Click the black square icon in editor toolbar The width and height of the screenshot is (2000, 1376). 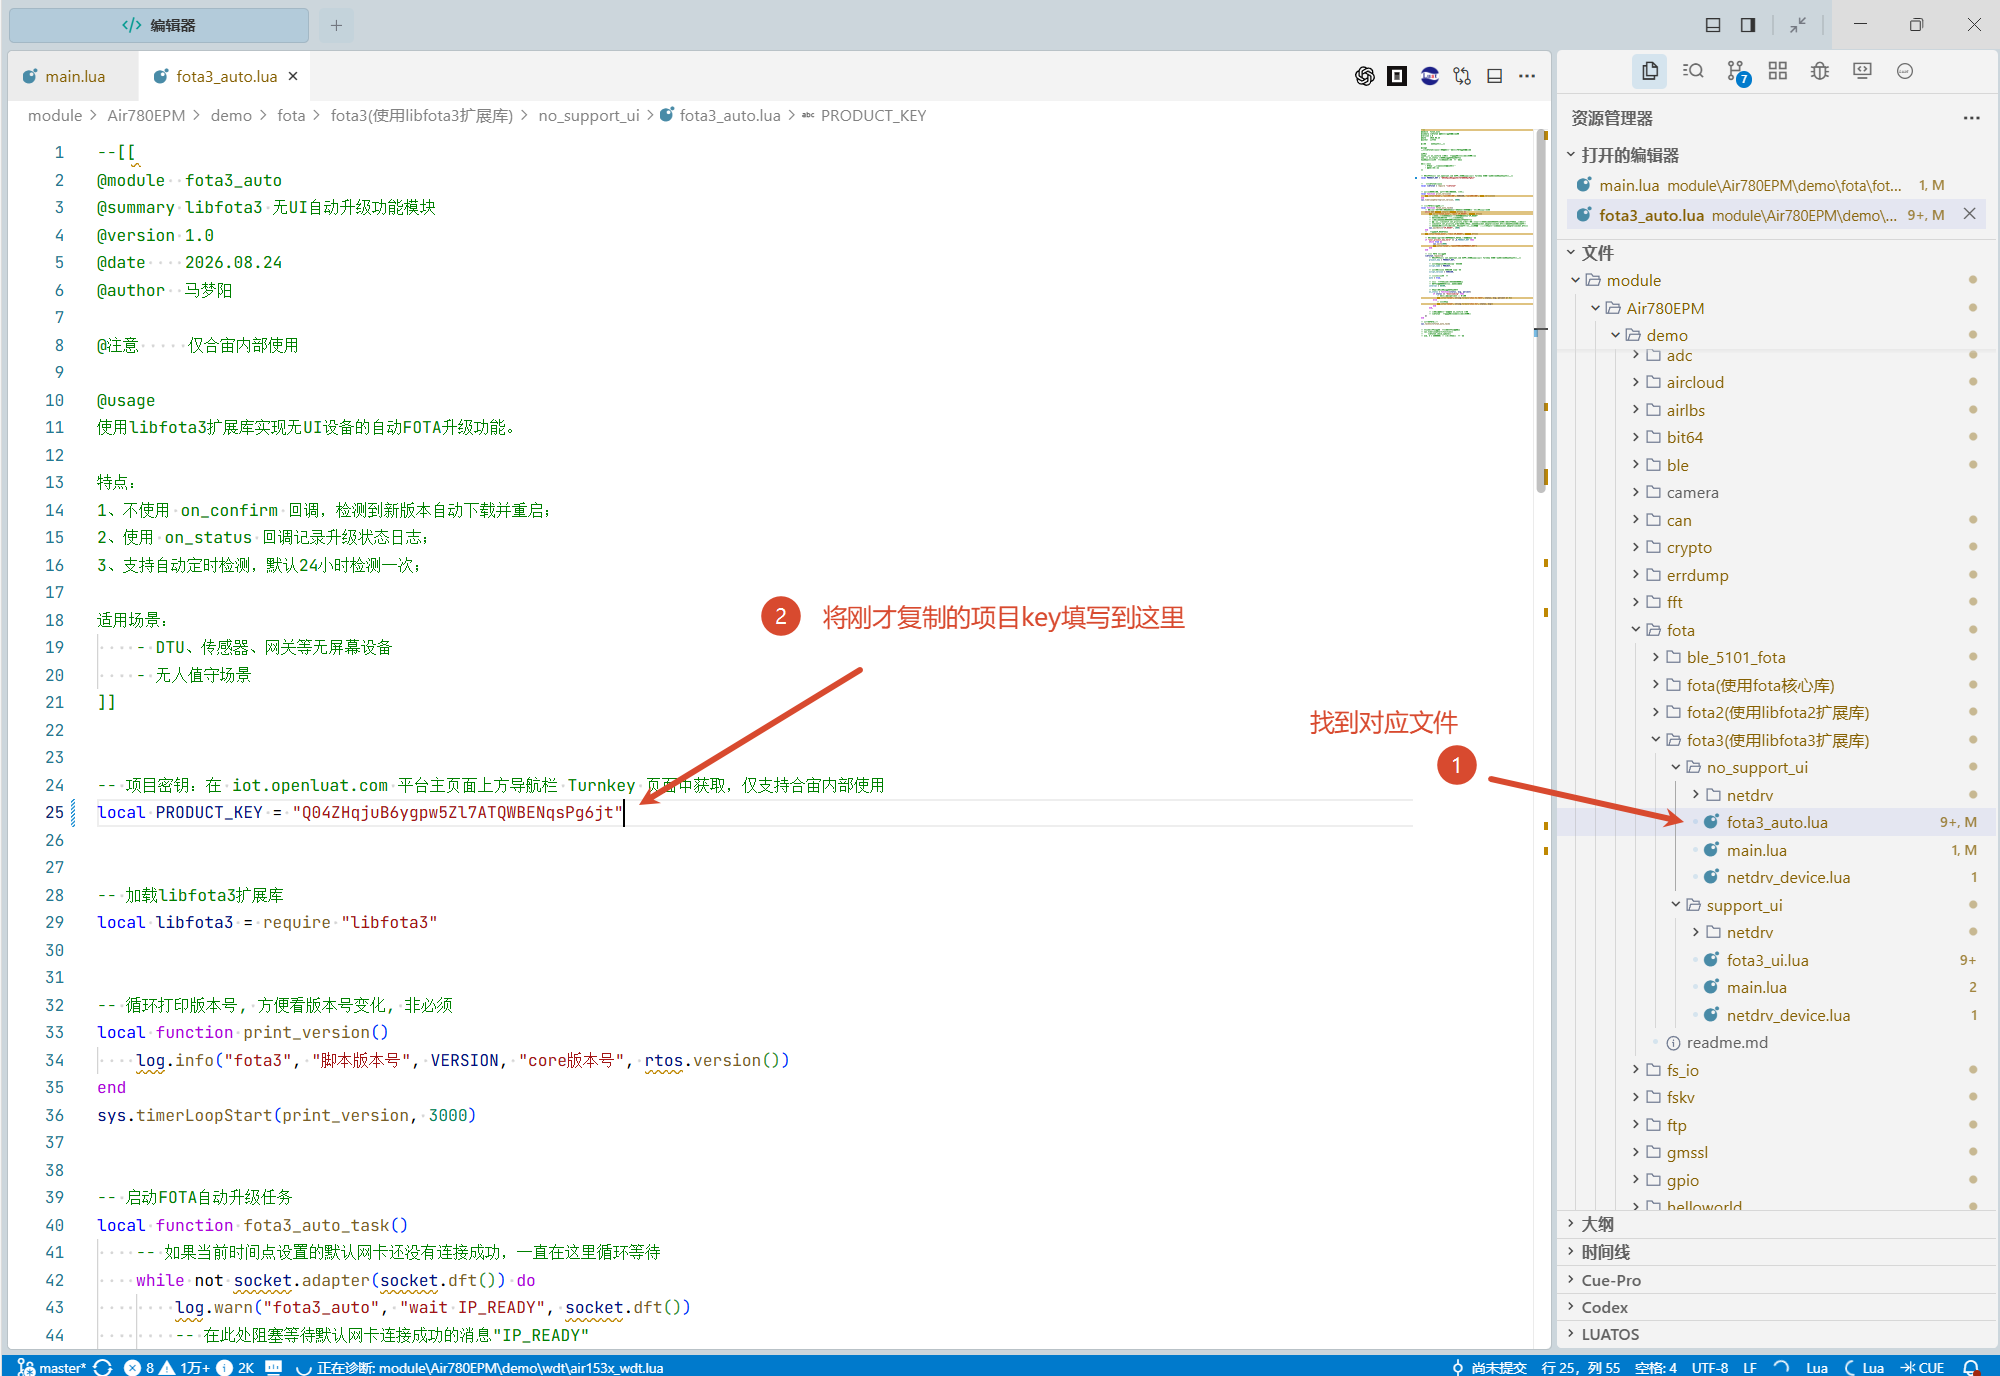pyautogui.click(x=1397, y=76)
